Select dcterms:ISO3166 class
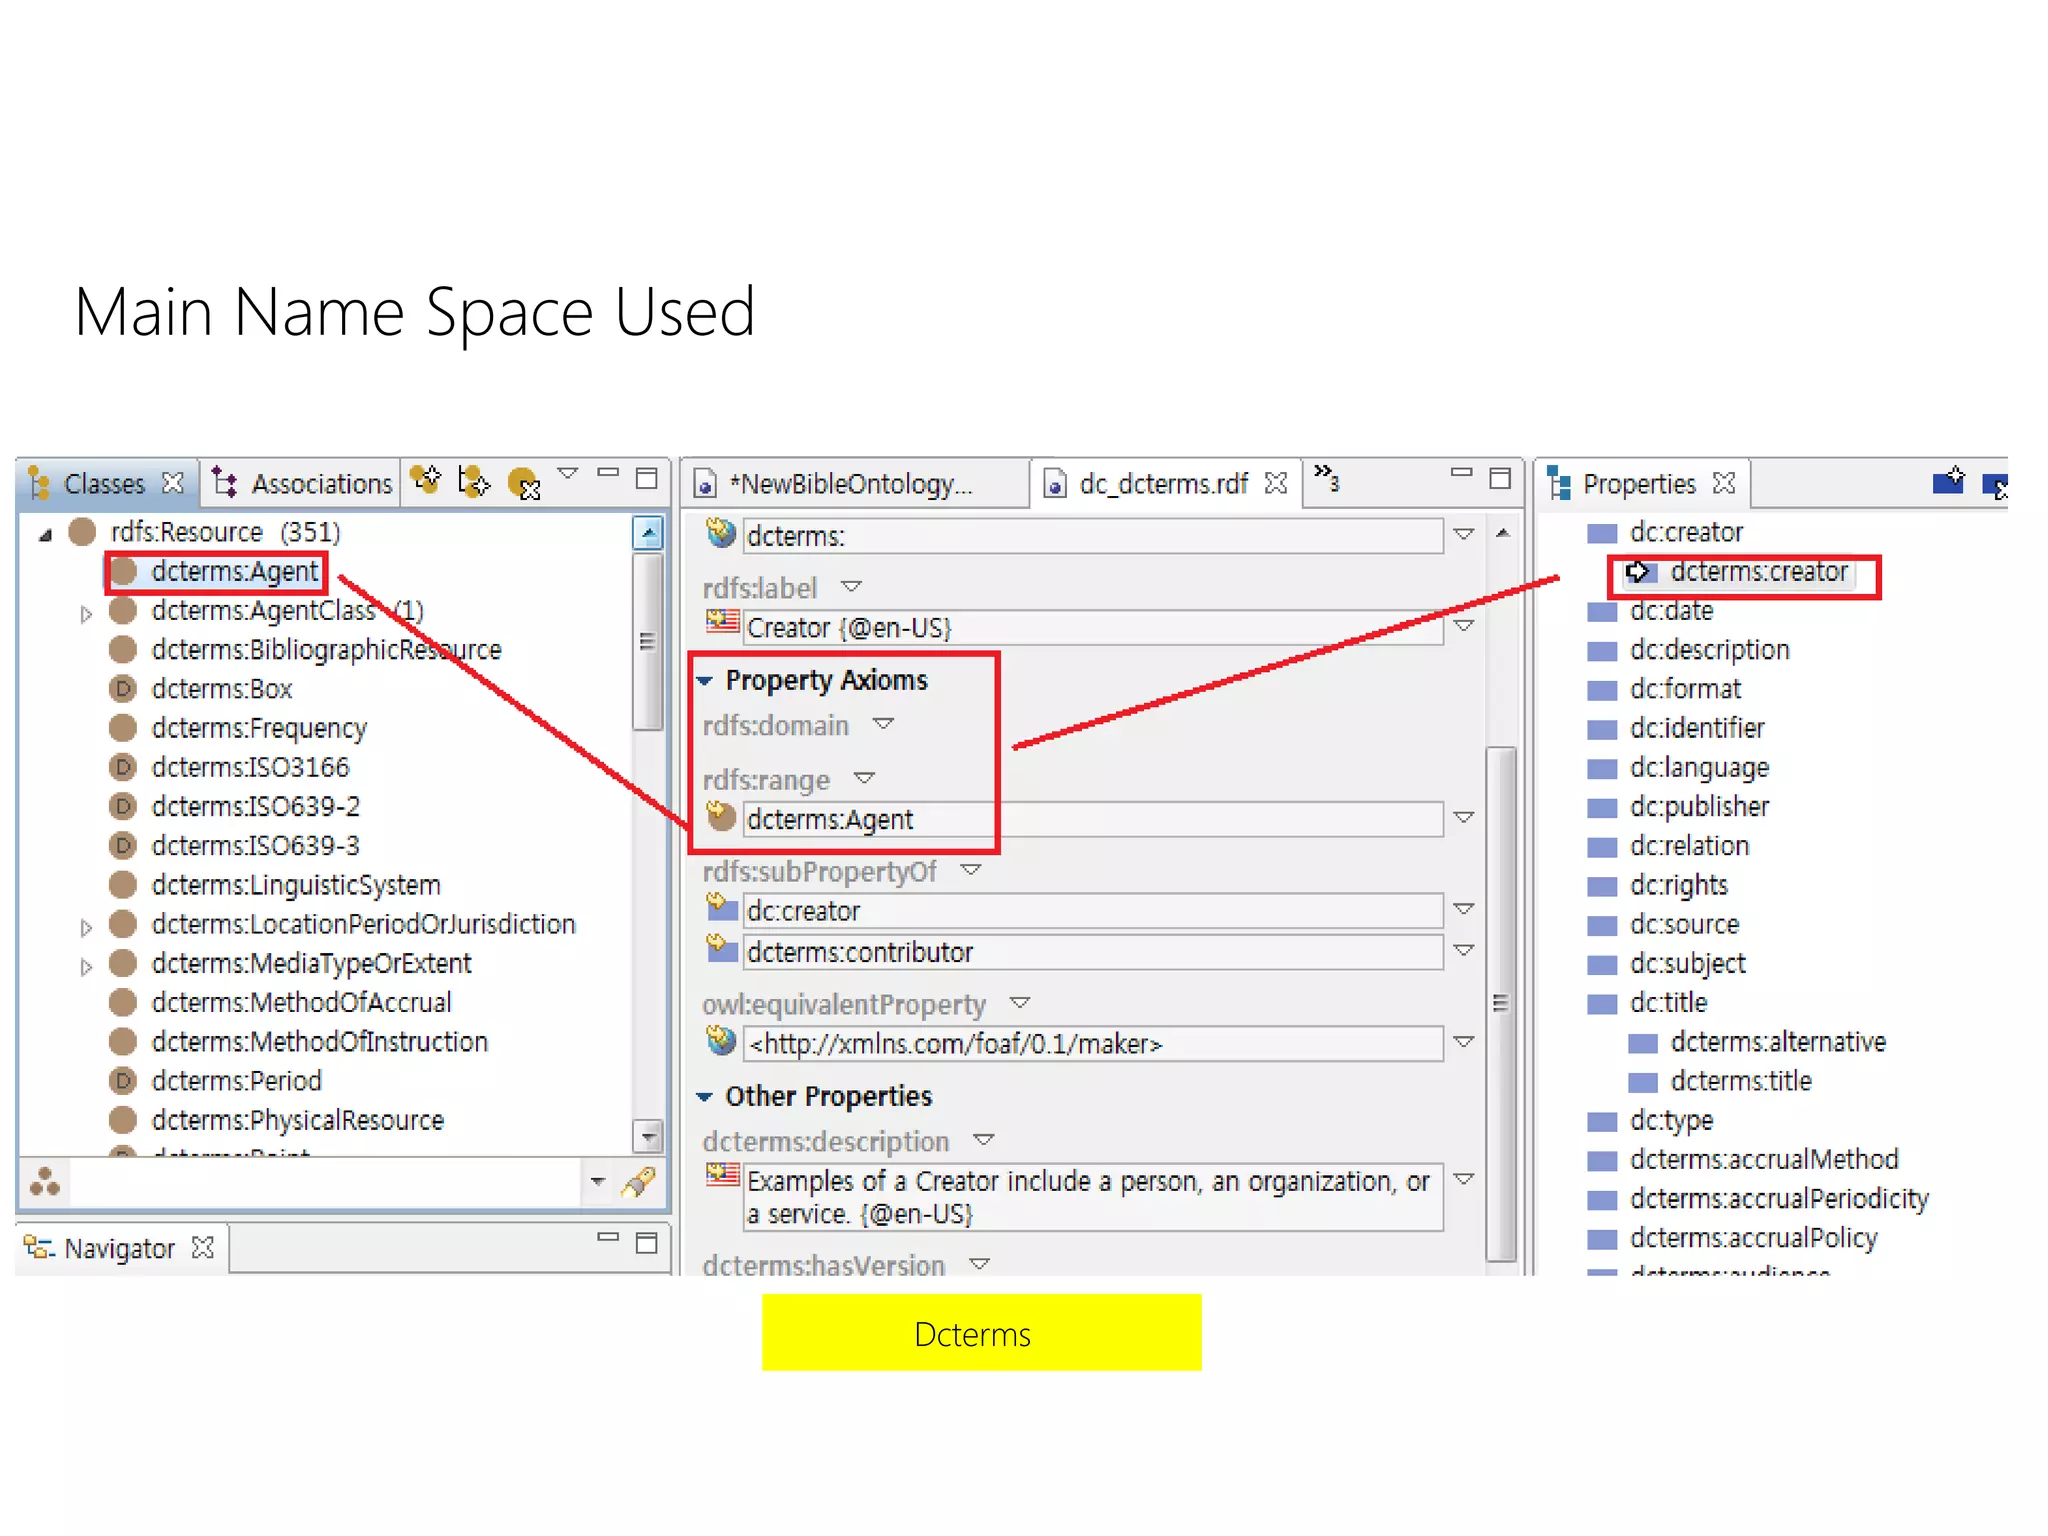This screenshot has height=1536, width=2048. coord(250,767)
